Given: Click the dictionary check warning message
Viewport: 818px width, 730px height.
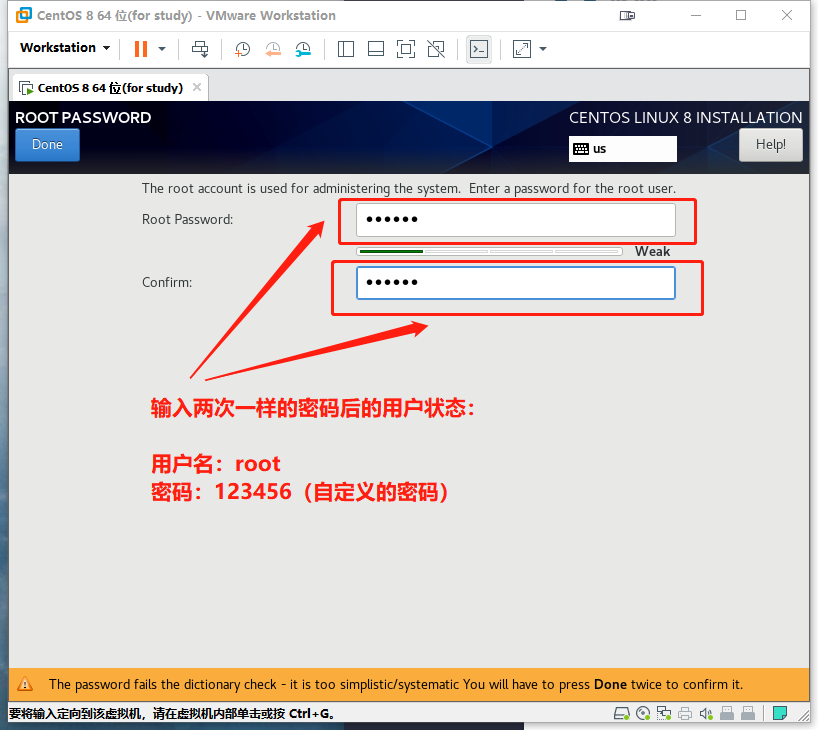Looking at the screenshot, I should tap(395, 684).
